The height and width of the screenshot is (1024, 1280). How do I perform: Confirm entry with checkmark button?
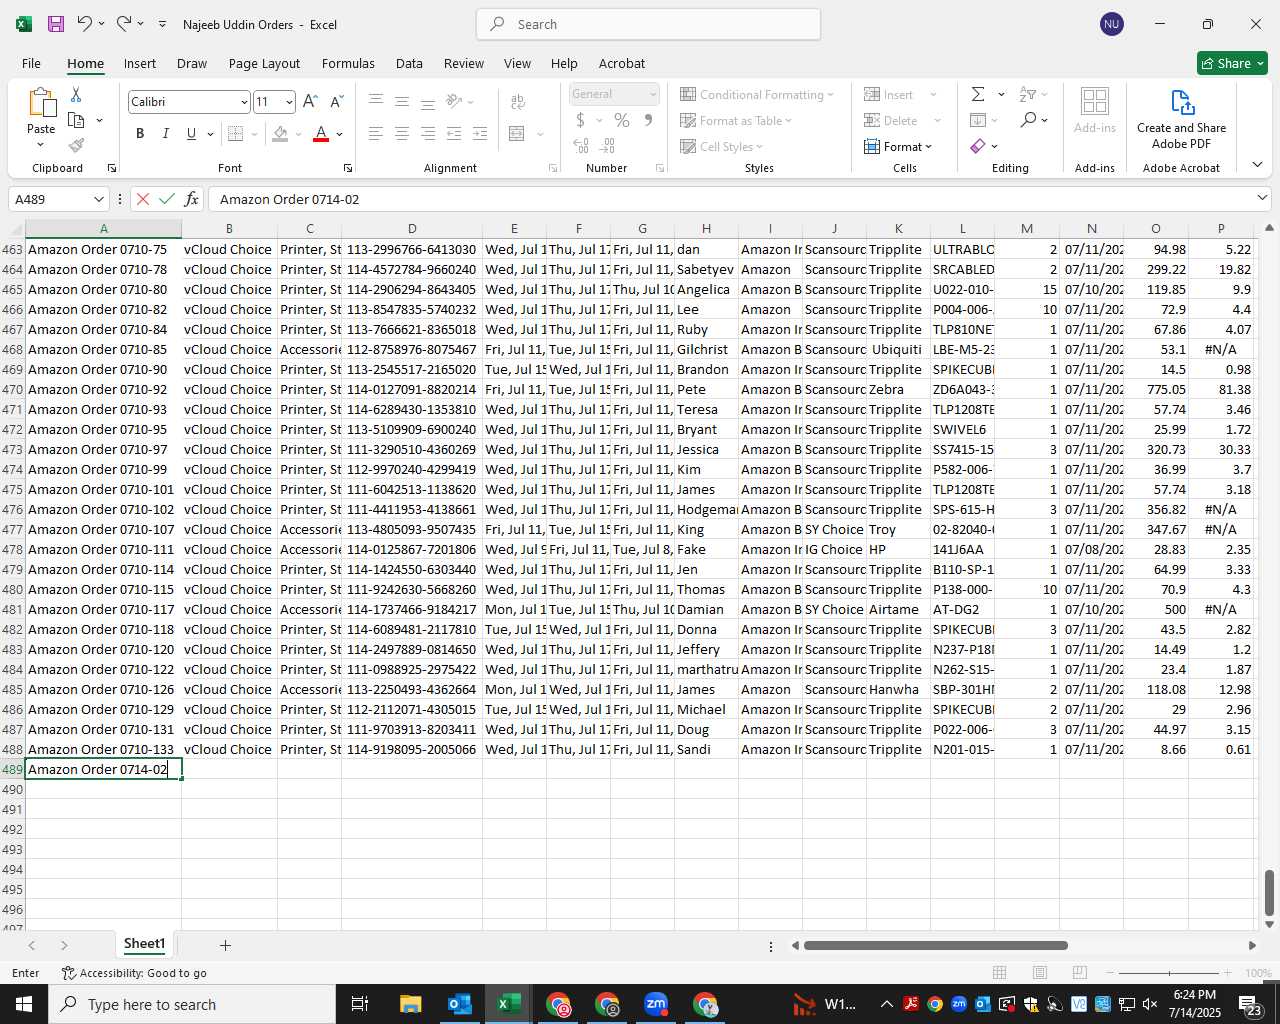coord(167,199)
